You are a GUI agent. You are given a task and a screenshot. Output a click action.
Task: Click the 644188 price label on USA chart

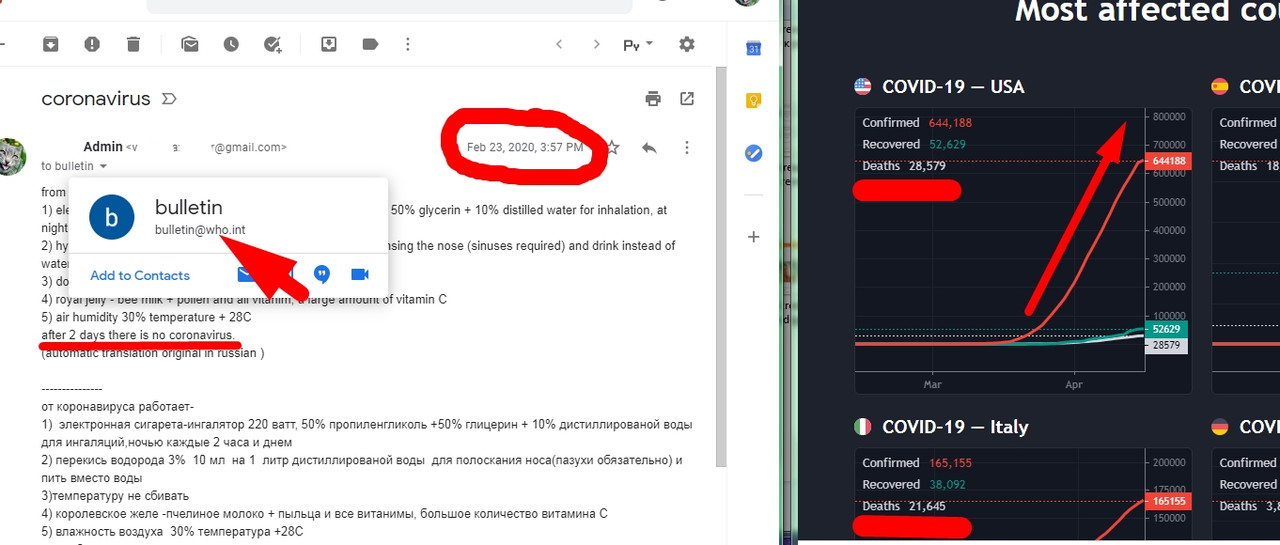coord(1169,161)
